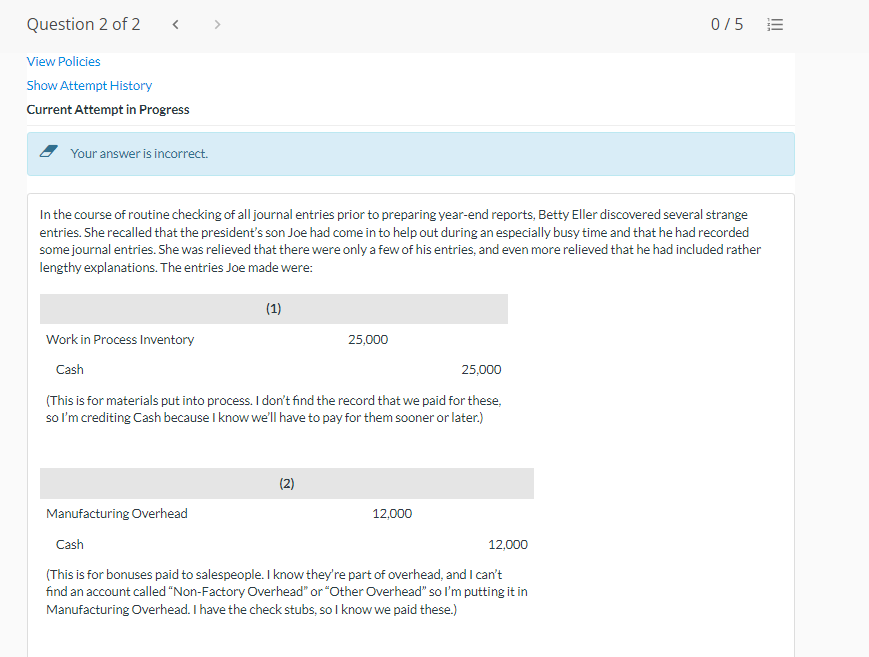Viewport: 869px width, 657px height.
Task: Click the pen icon beside the incorrect message
Action: pos(49,152)
